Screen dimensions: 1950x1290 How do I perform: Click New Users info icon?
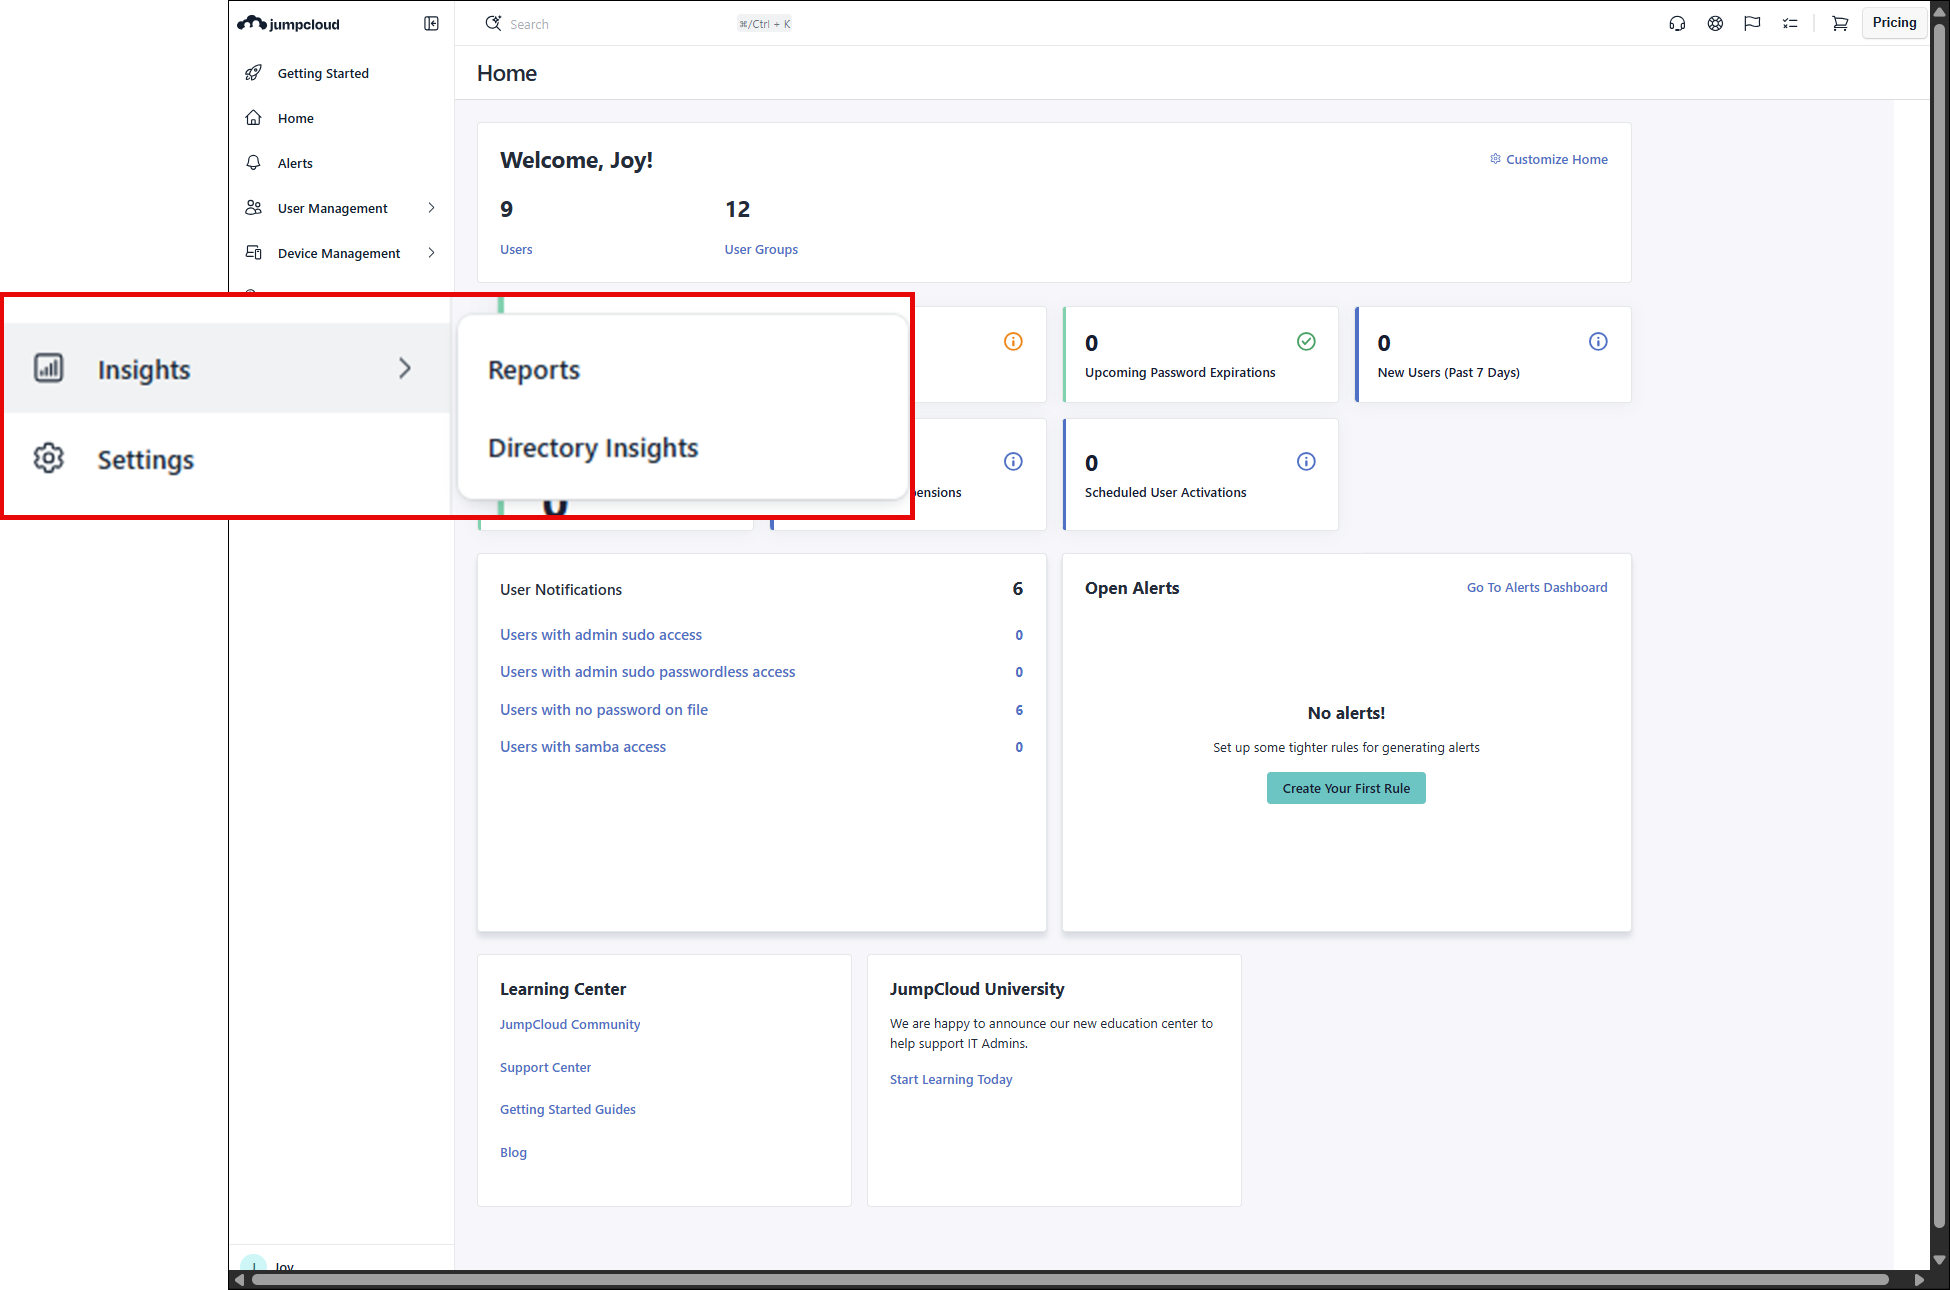pyautogui.click(x=1598, y=342)
